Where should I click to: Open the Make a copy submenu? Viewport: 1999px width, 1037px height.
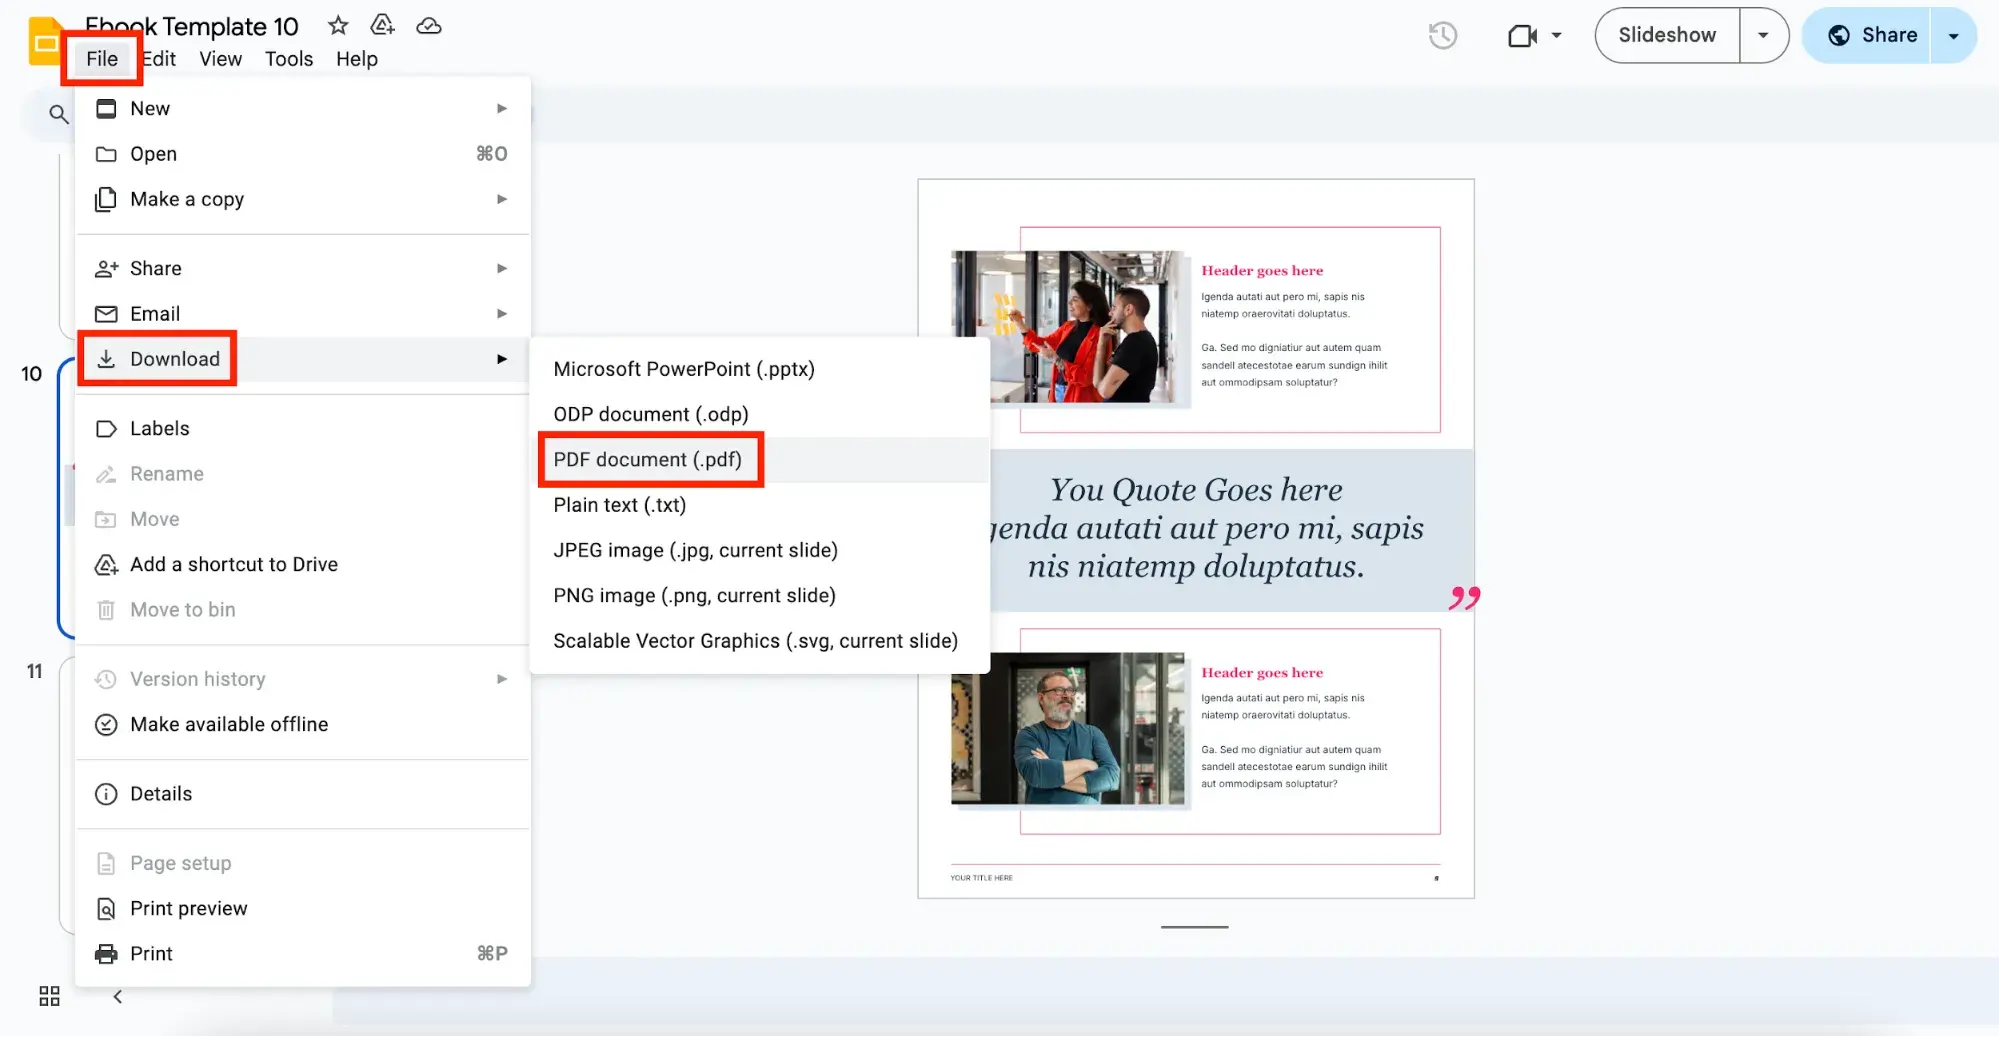[x=303, y=199]
